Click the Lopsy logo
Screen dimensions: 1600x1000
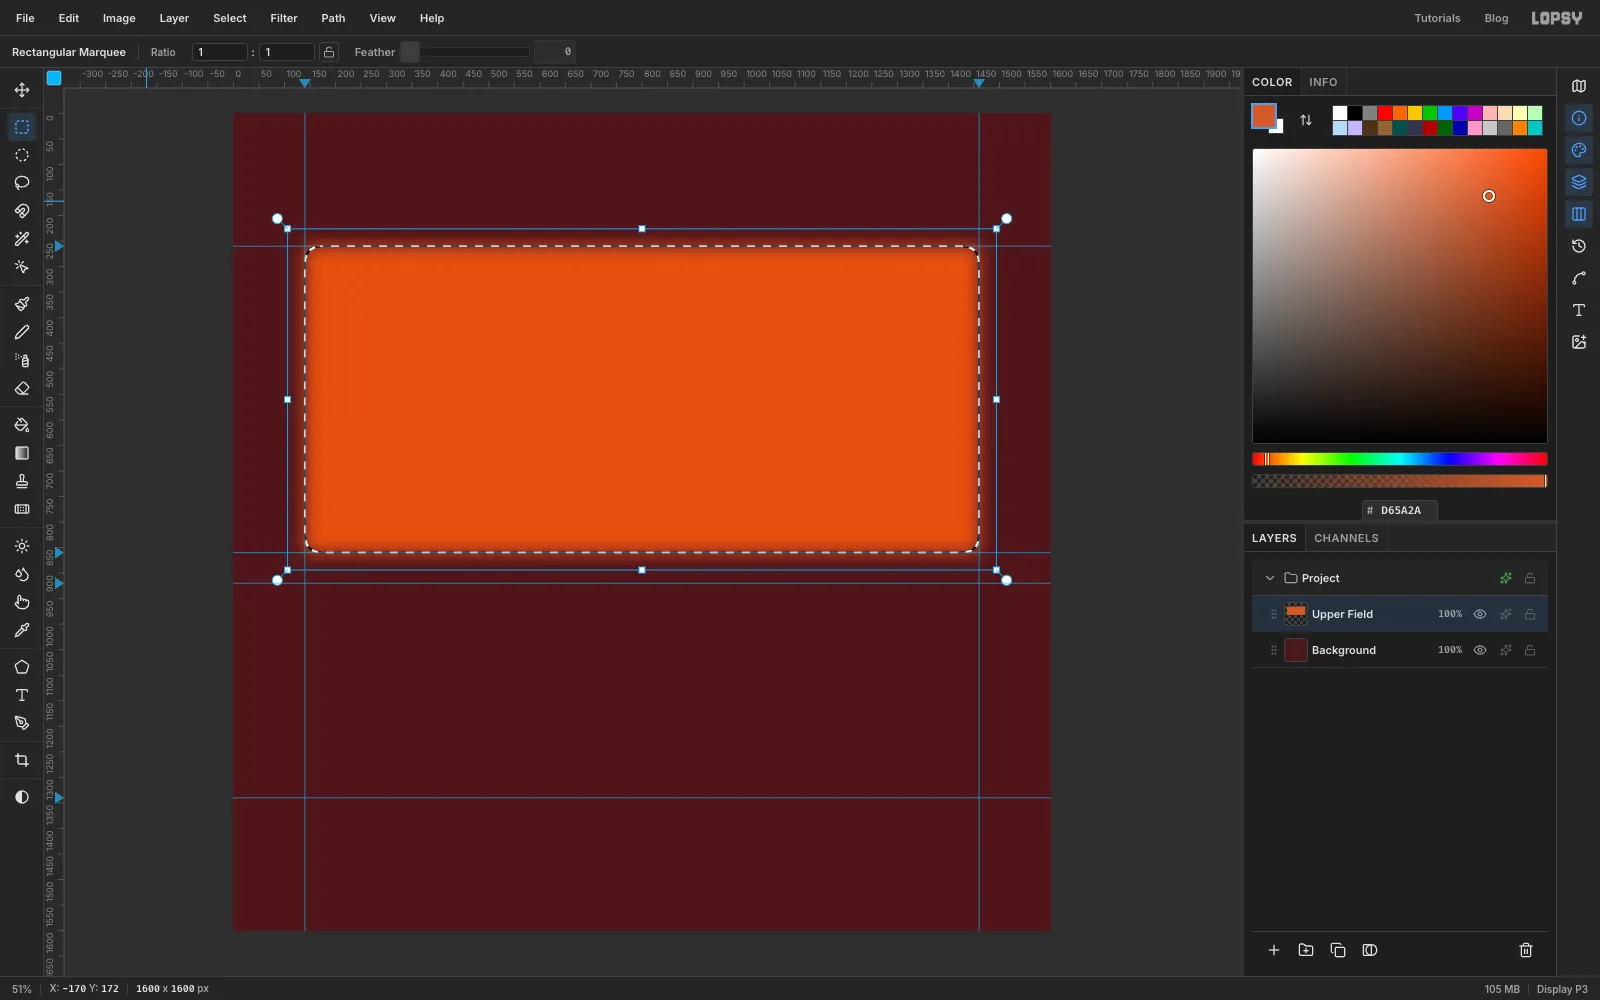tap(1557, 18)
